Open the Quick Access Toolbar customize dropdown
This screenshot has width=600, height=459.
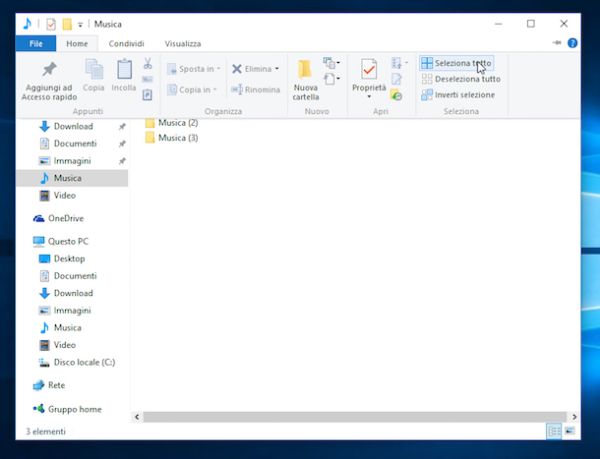[79, 23]
